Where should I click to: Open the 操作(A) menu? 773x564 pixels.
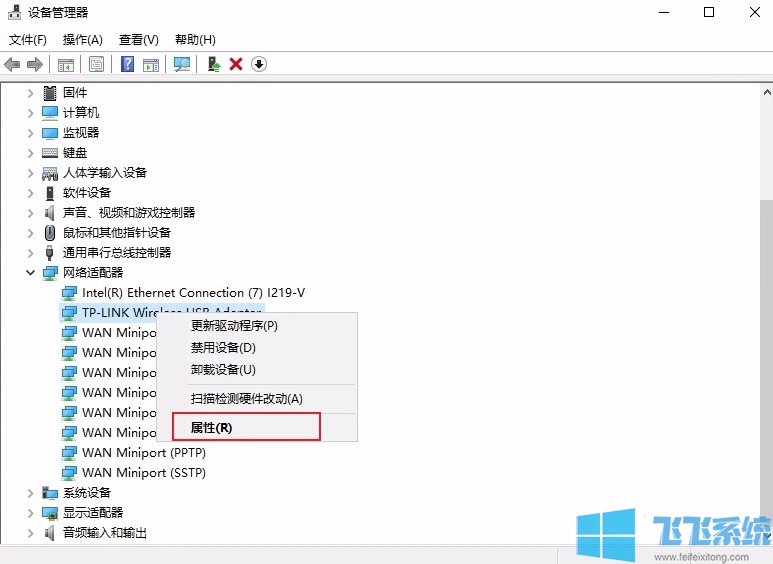click(x=82, y=39)
